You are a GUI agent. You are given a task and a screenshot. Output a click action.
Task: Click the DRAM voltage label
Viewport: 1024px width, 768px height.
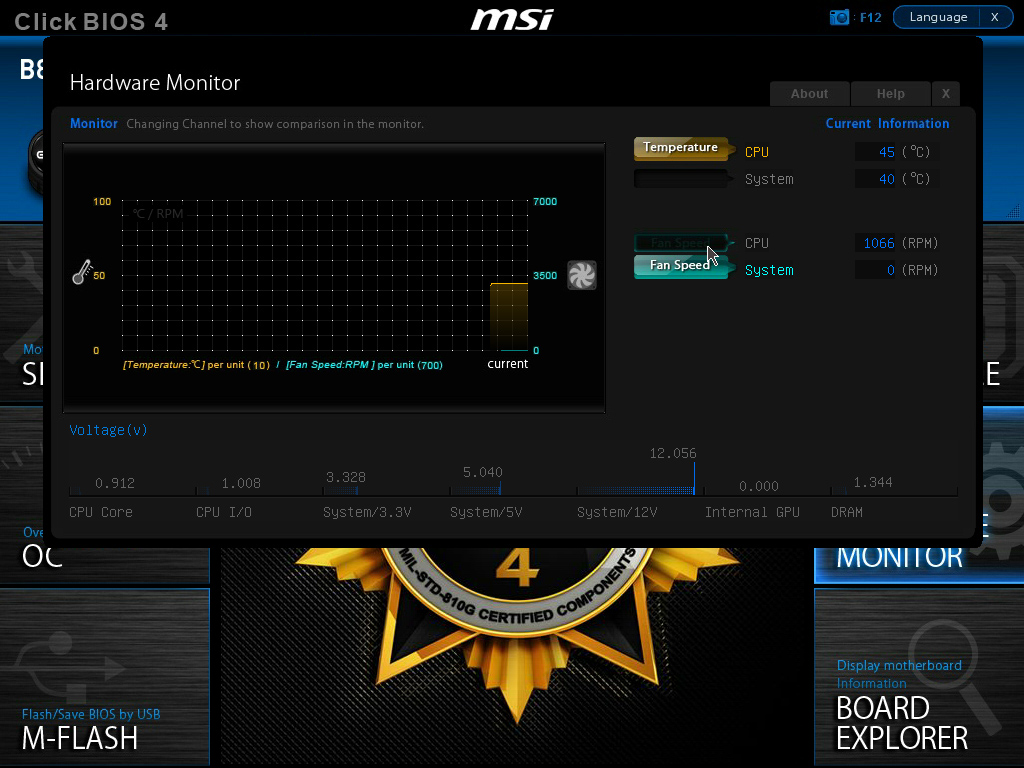point(846,513)
